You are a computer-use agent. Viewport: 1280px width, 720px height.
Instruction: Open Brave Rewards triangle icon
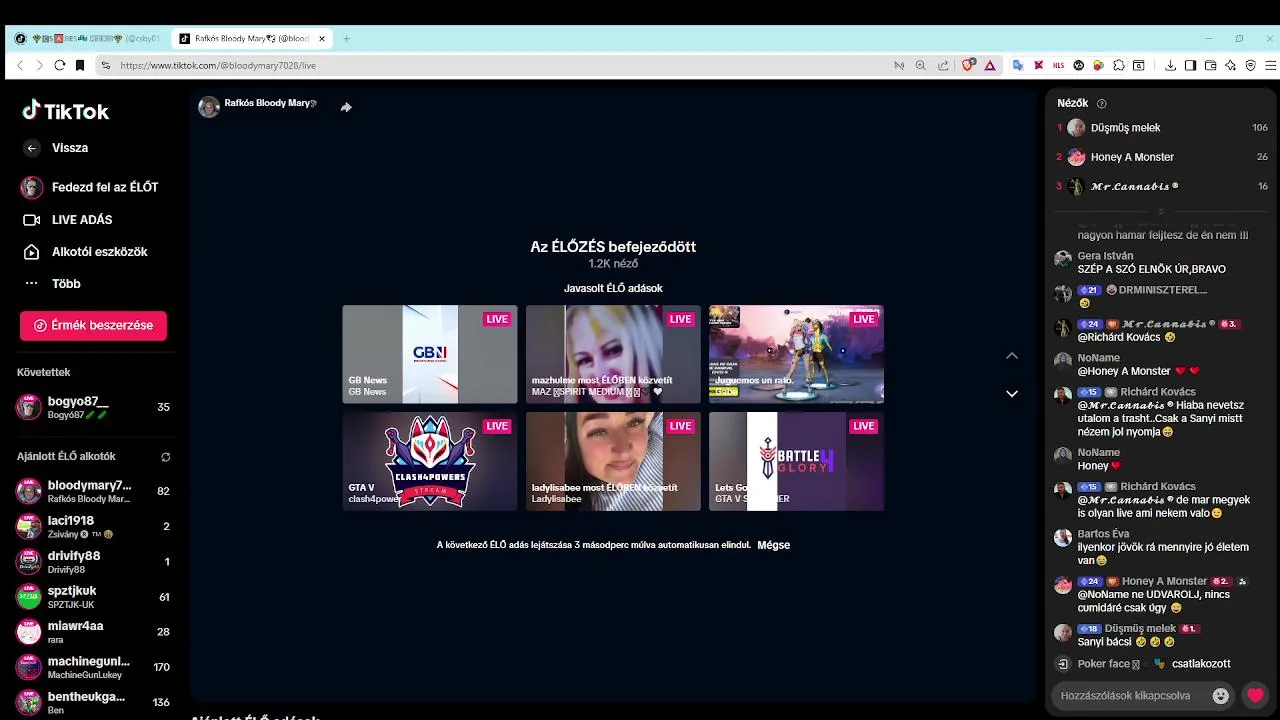click(990, 65)
